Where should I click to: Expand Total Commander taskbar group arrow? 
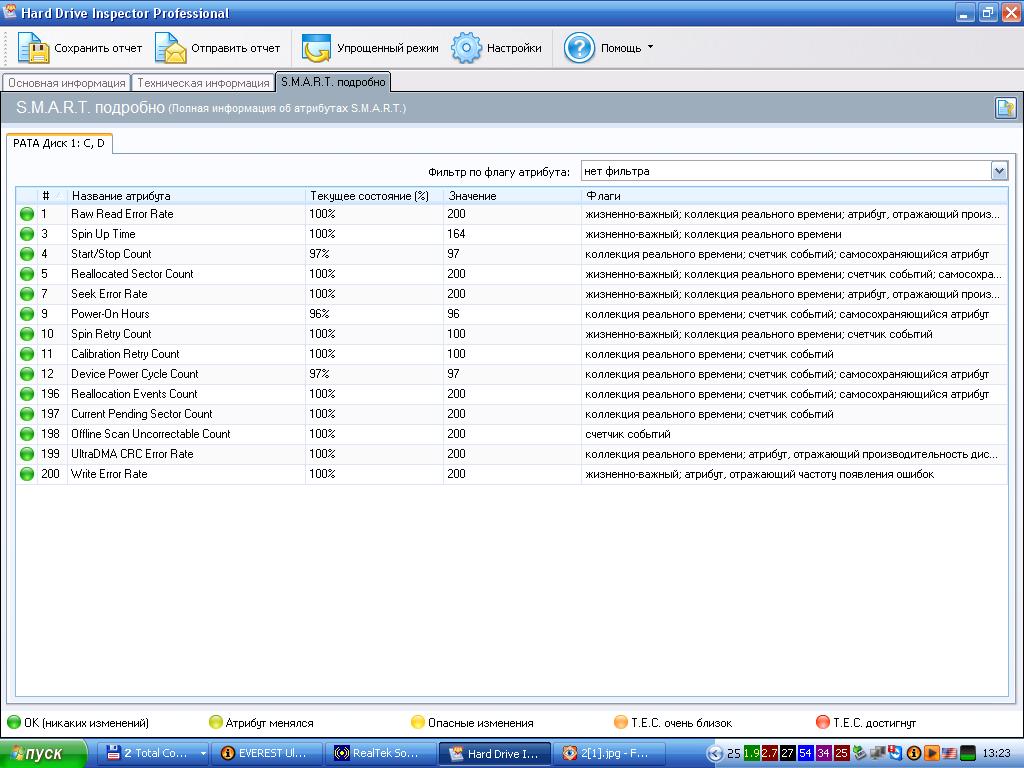(203, 753)
